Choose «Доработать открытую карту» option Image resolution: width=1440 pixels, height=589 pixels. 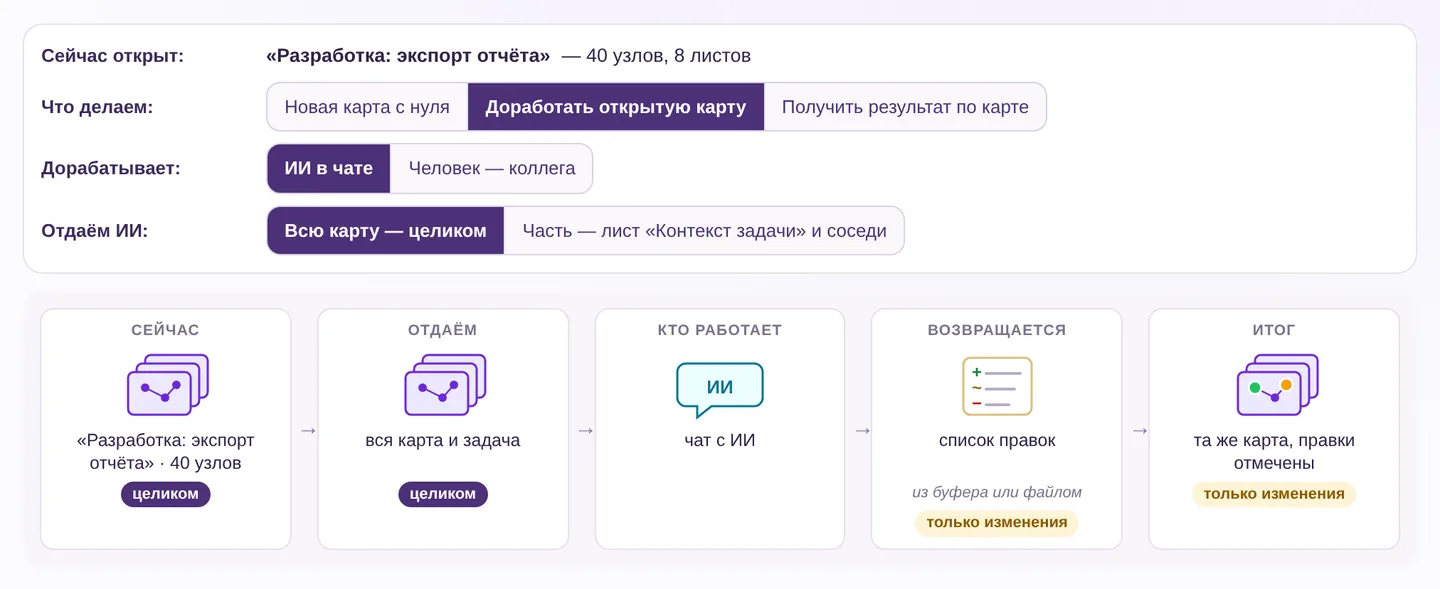(616, 107)
